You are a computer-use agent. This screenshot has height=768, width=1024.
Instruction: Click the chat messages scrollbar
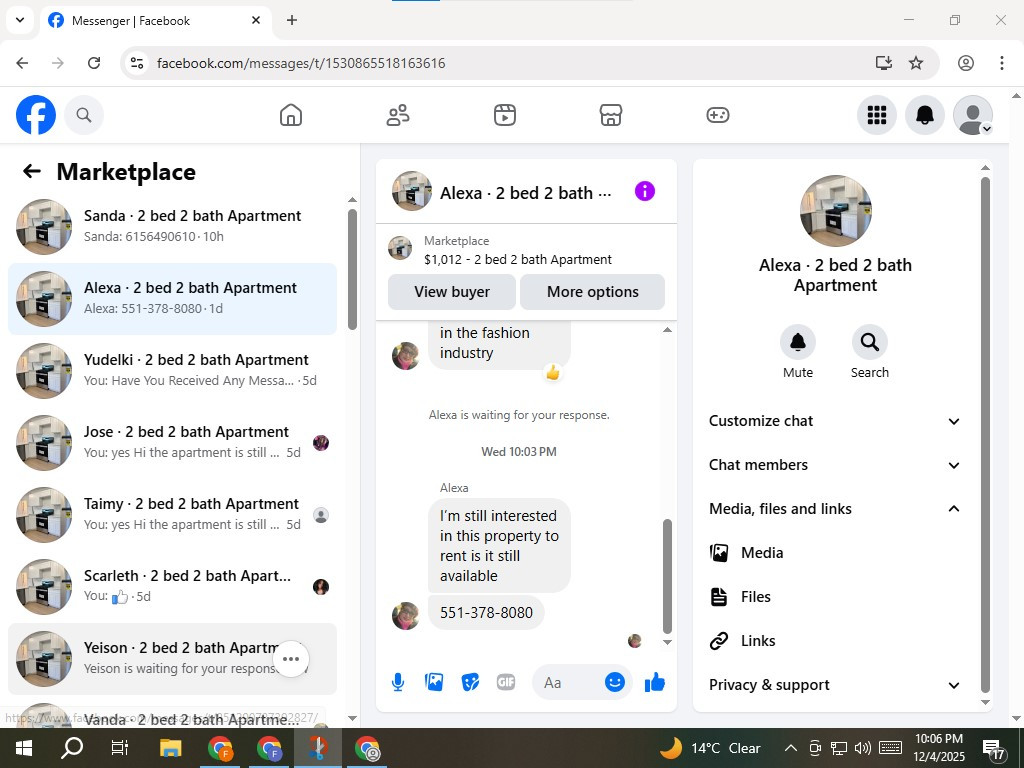(667, 576)
